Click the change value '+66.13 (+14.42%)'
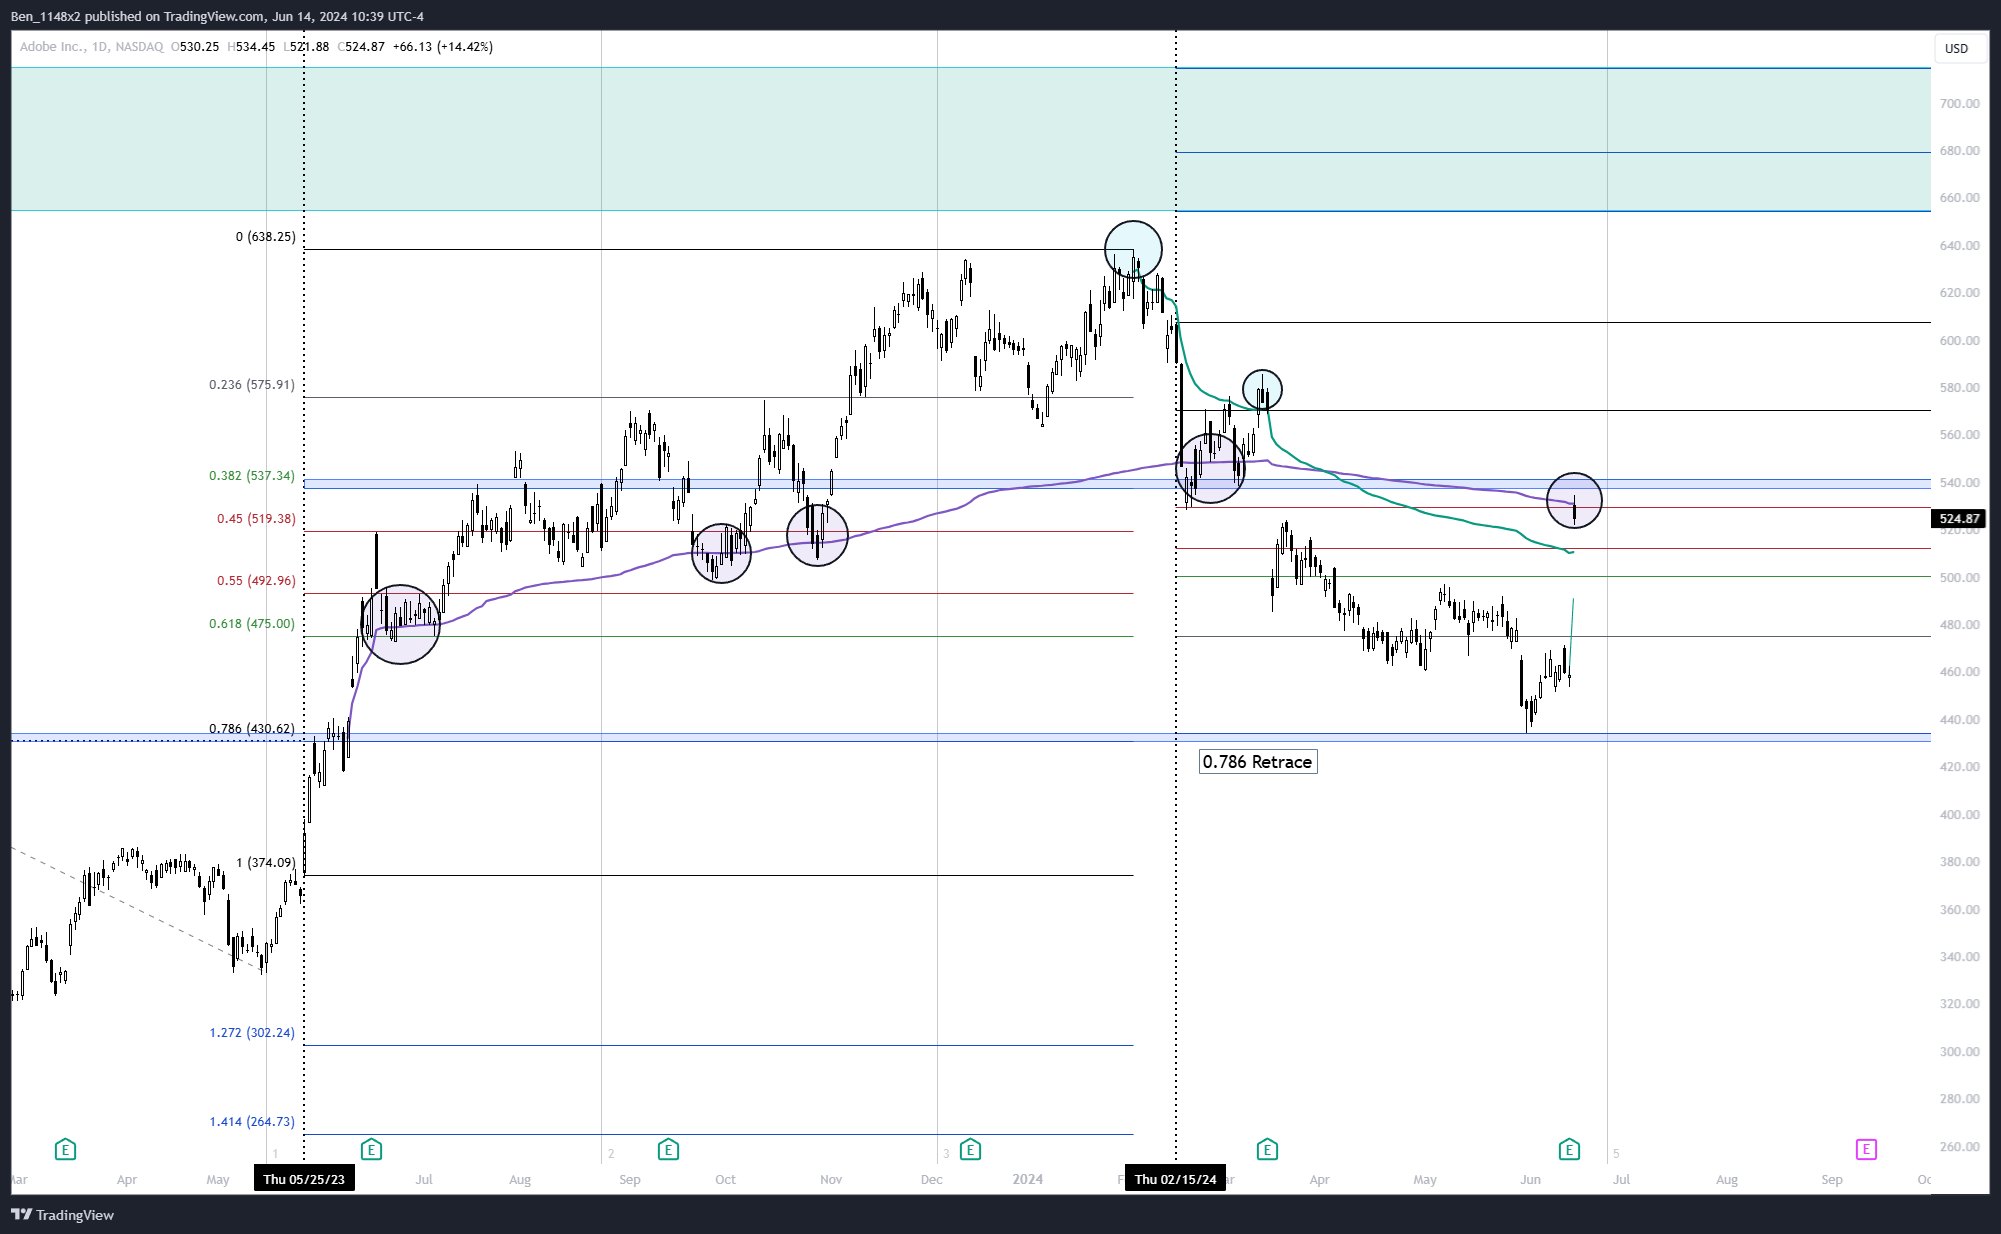Screen dimensions: 2001x1234 (x=443, y=47)
